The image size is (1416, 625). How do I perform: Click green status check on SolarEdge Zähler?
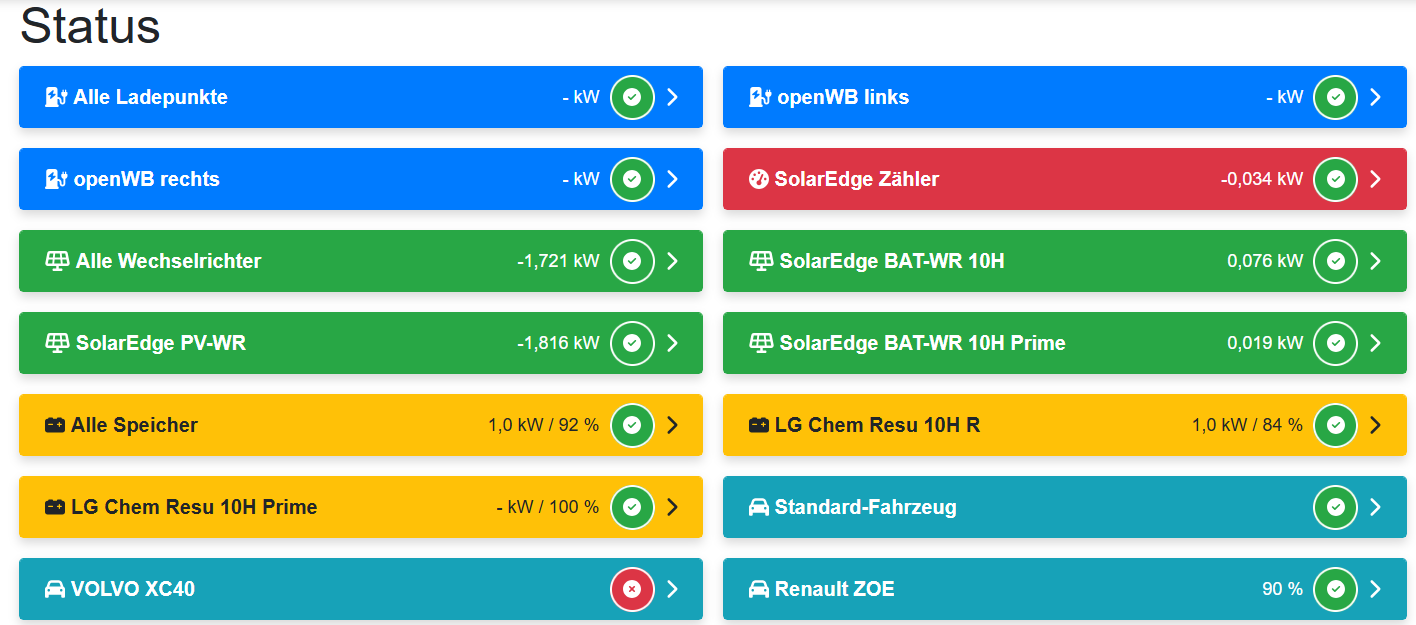click(1335, 179)
